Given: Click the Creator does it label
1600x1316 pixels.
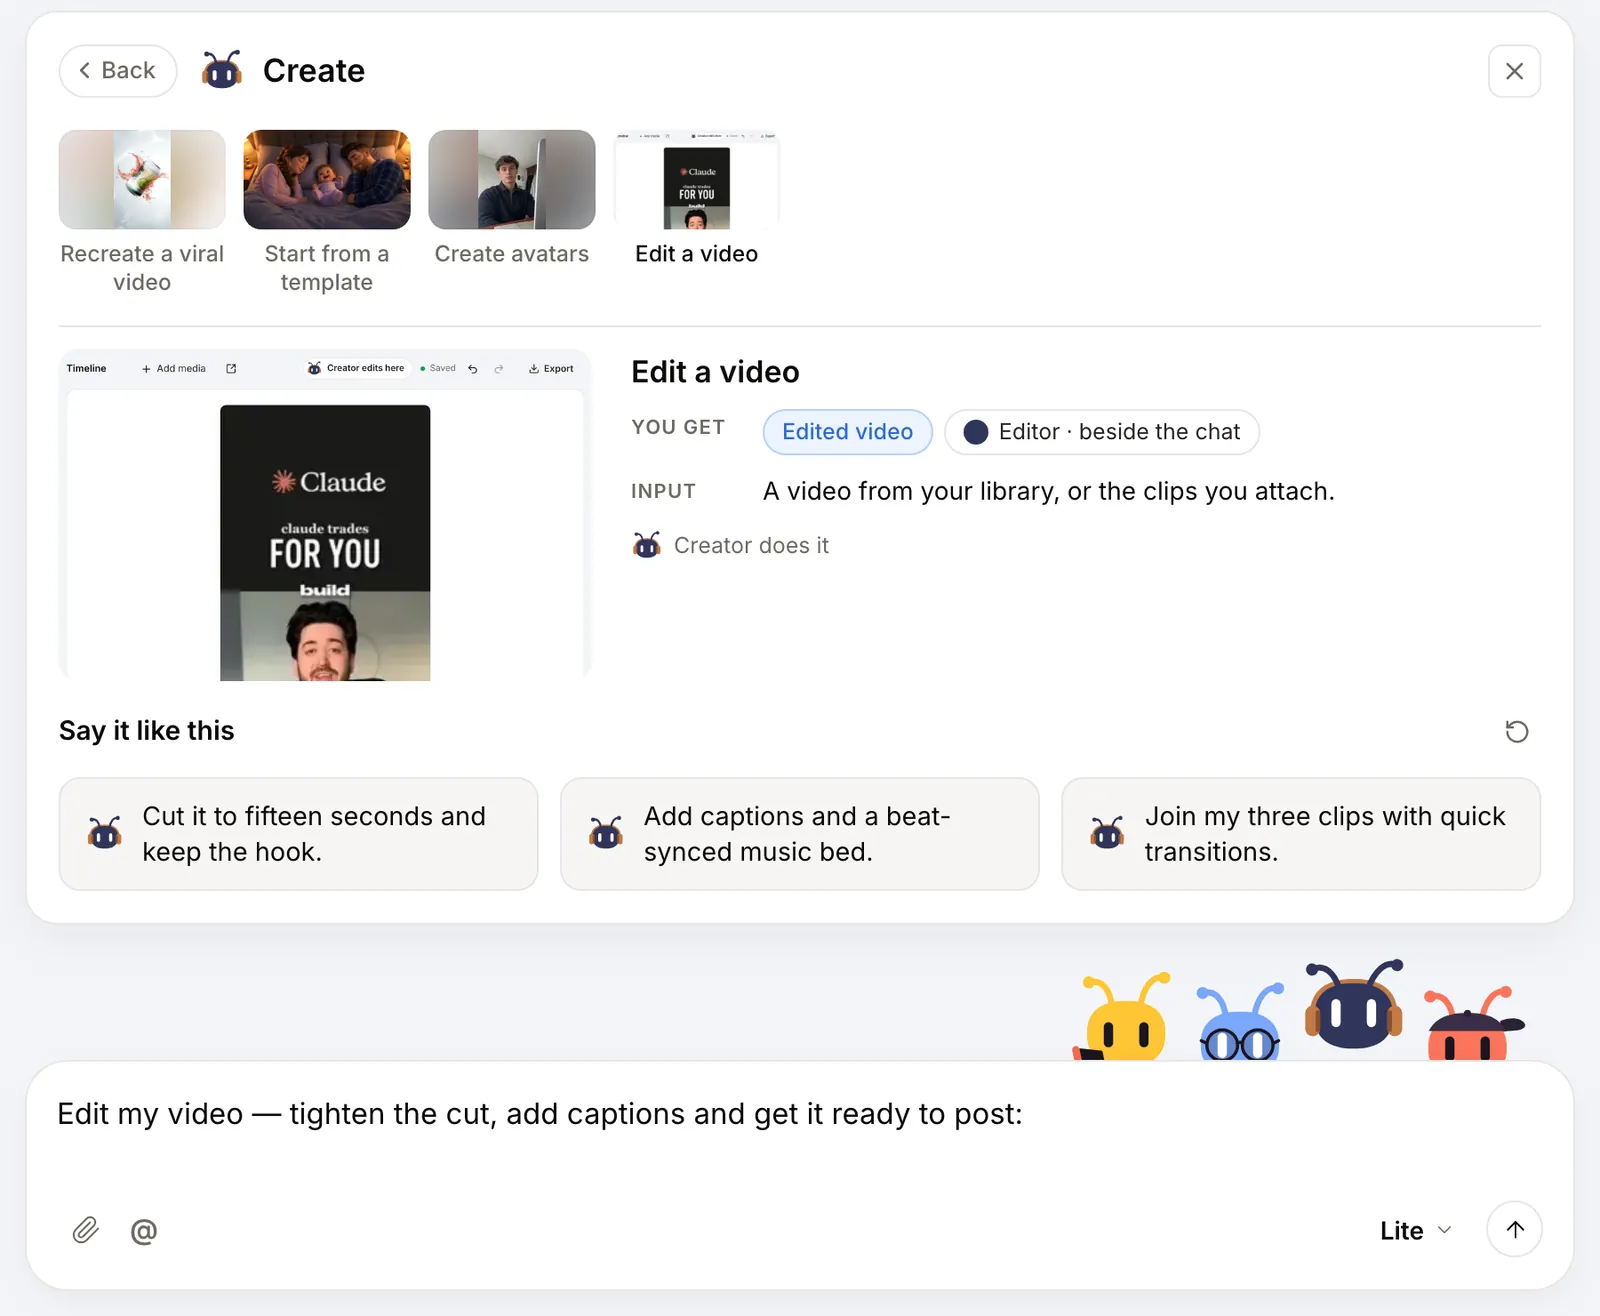Looking at the screenshot, I should (751, 545).
